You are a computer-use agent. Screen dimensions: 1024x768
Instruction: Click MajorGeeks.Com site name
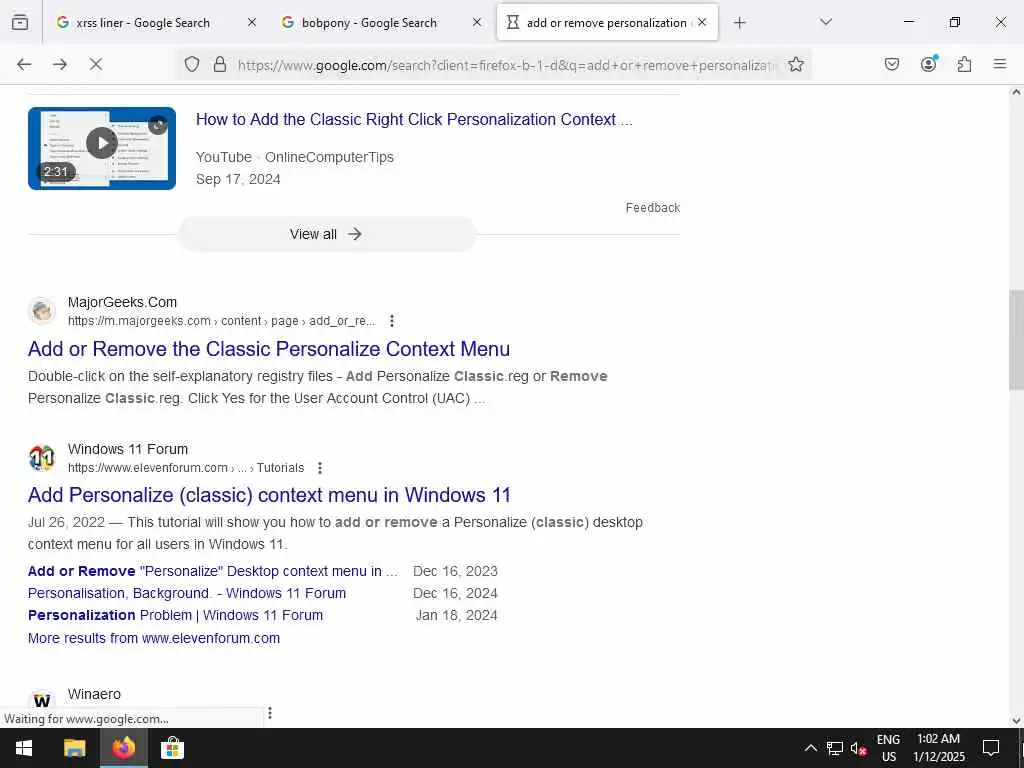(x=122, y=302)
